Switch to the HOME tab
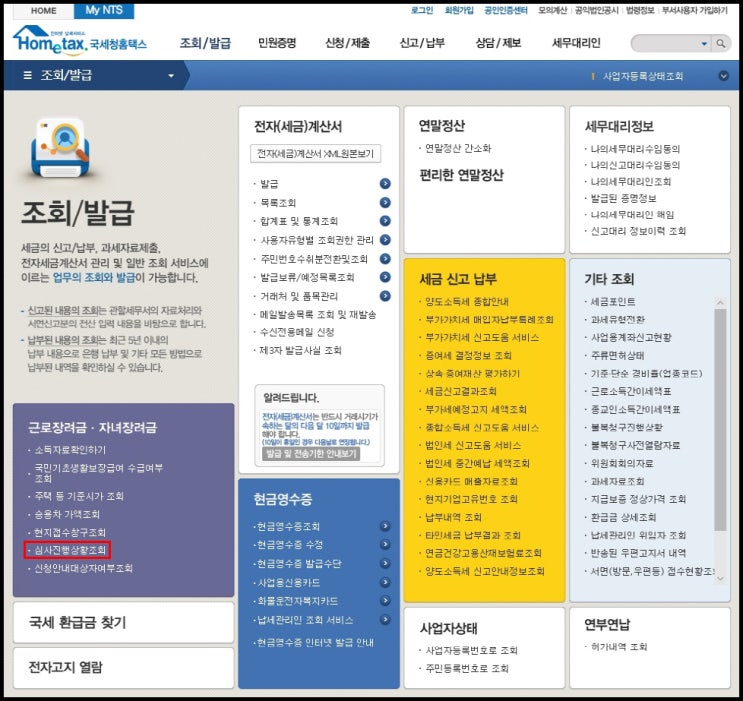This screenshot has height=701, width=743. [43, 10]
